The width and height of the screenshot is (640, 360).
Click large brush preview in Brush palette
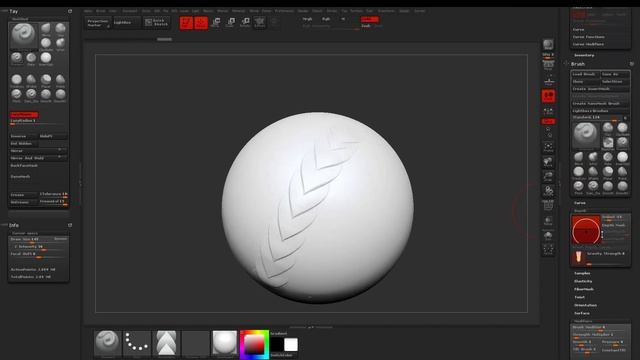pyautogui.click(x=586, y=135)
